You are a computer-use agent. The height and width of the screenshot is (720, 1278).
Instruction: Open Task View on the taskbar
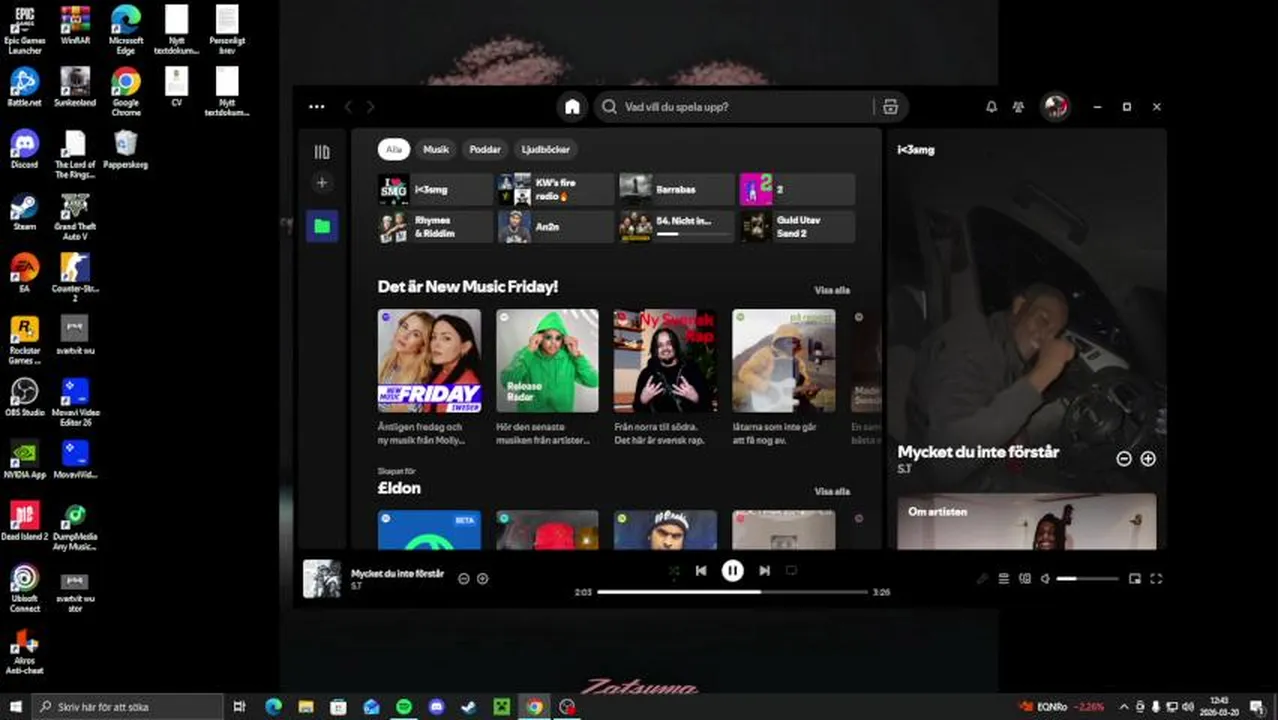tap(239, 707)
